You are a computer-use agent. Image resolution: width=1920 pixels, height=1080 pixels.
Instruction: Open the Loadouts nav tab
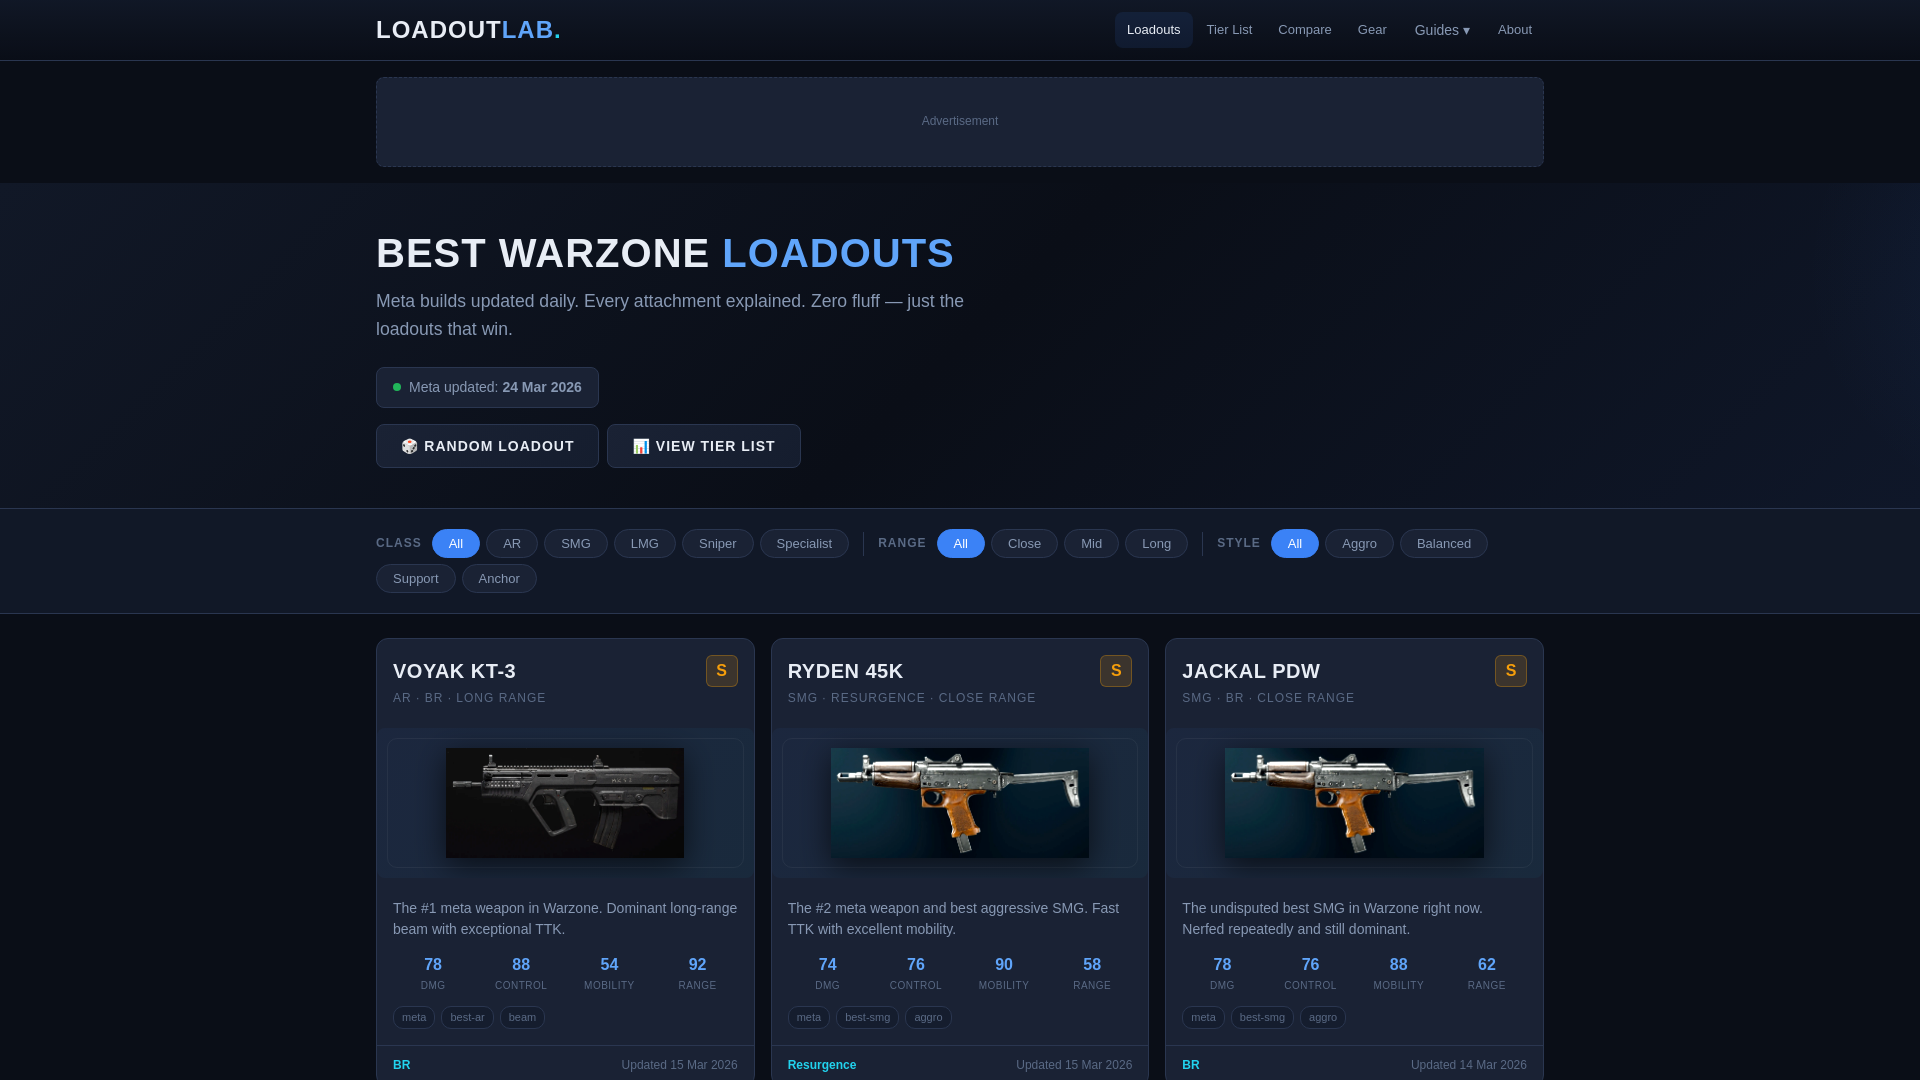pos(1153,30)
